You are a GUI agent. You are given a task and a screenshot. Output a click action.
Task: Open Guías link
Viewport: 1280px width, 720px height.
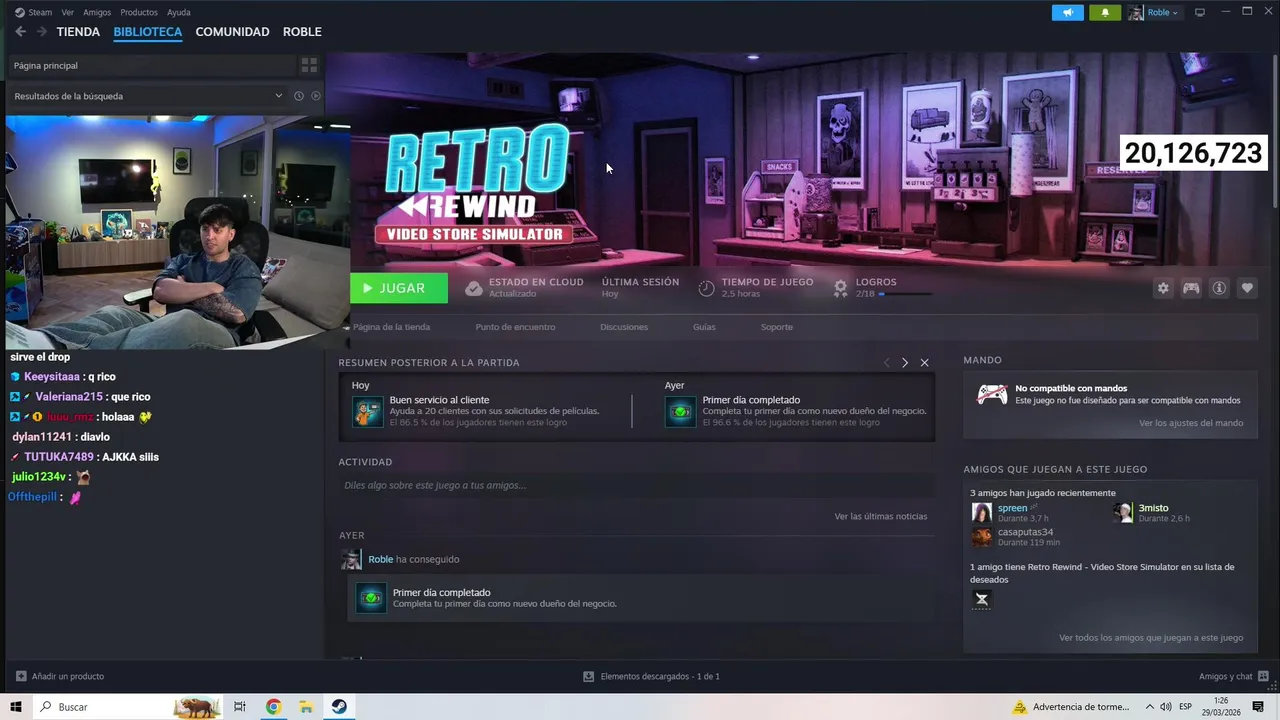click(x=704, y=327)
